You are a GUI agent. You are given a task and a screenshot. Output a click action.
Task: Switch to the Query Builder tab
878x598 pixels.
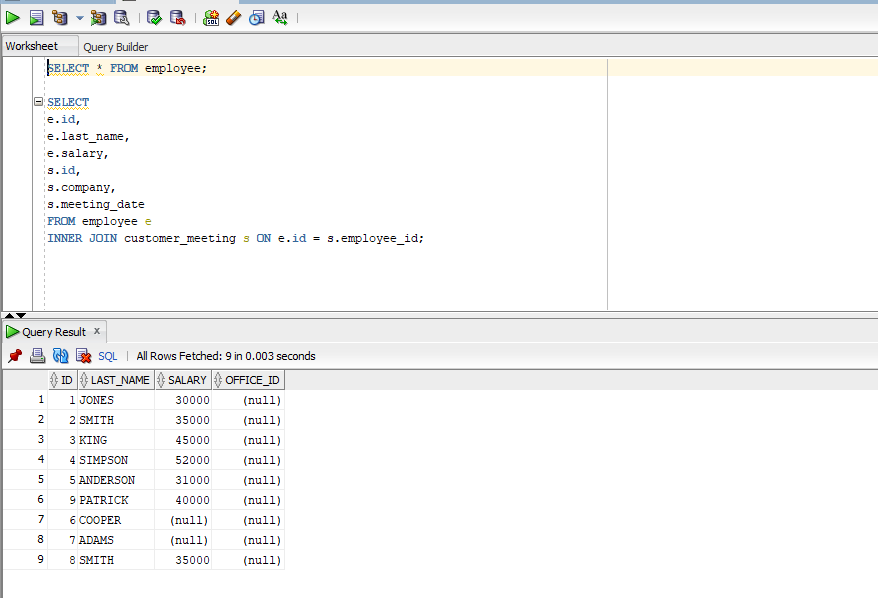(115, 47)
